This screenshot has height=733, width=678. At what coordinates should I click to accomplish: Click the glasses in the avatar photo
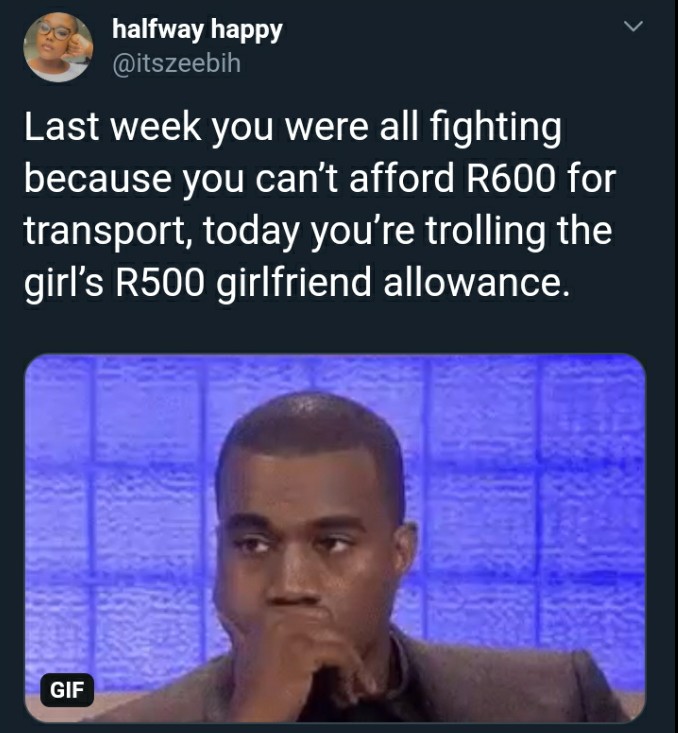click(54, 32)
